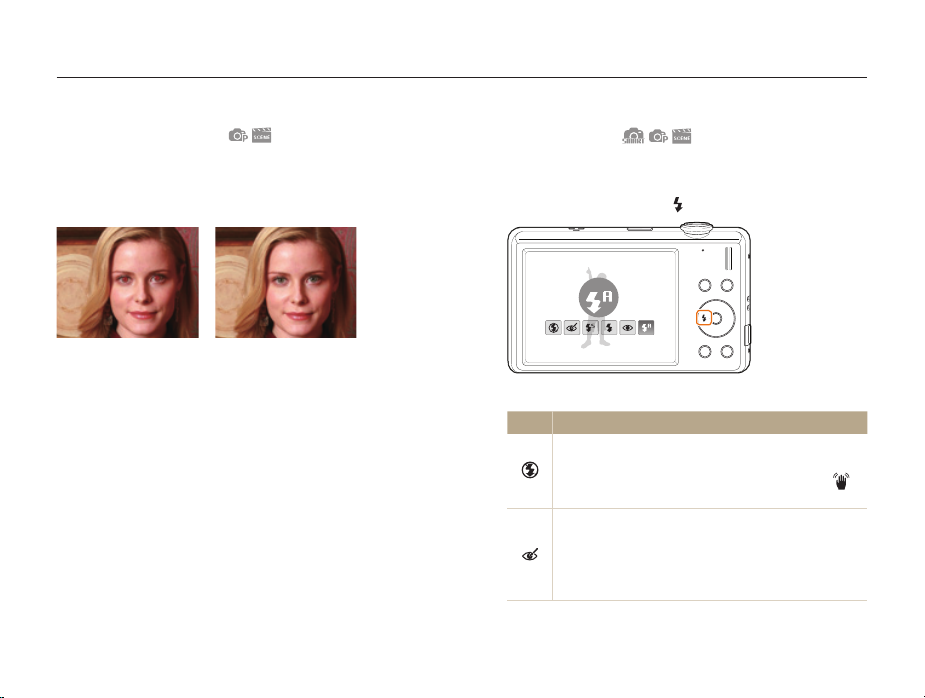925x698 pixels.
Task: Open the corrected portrait without red eyes
Action: click(286, 283)
